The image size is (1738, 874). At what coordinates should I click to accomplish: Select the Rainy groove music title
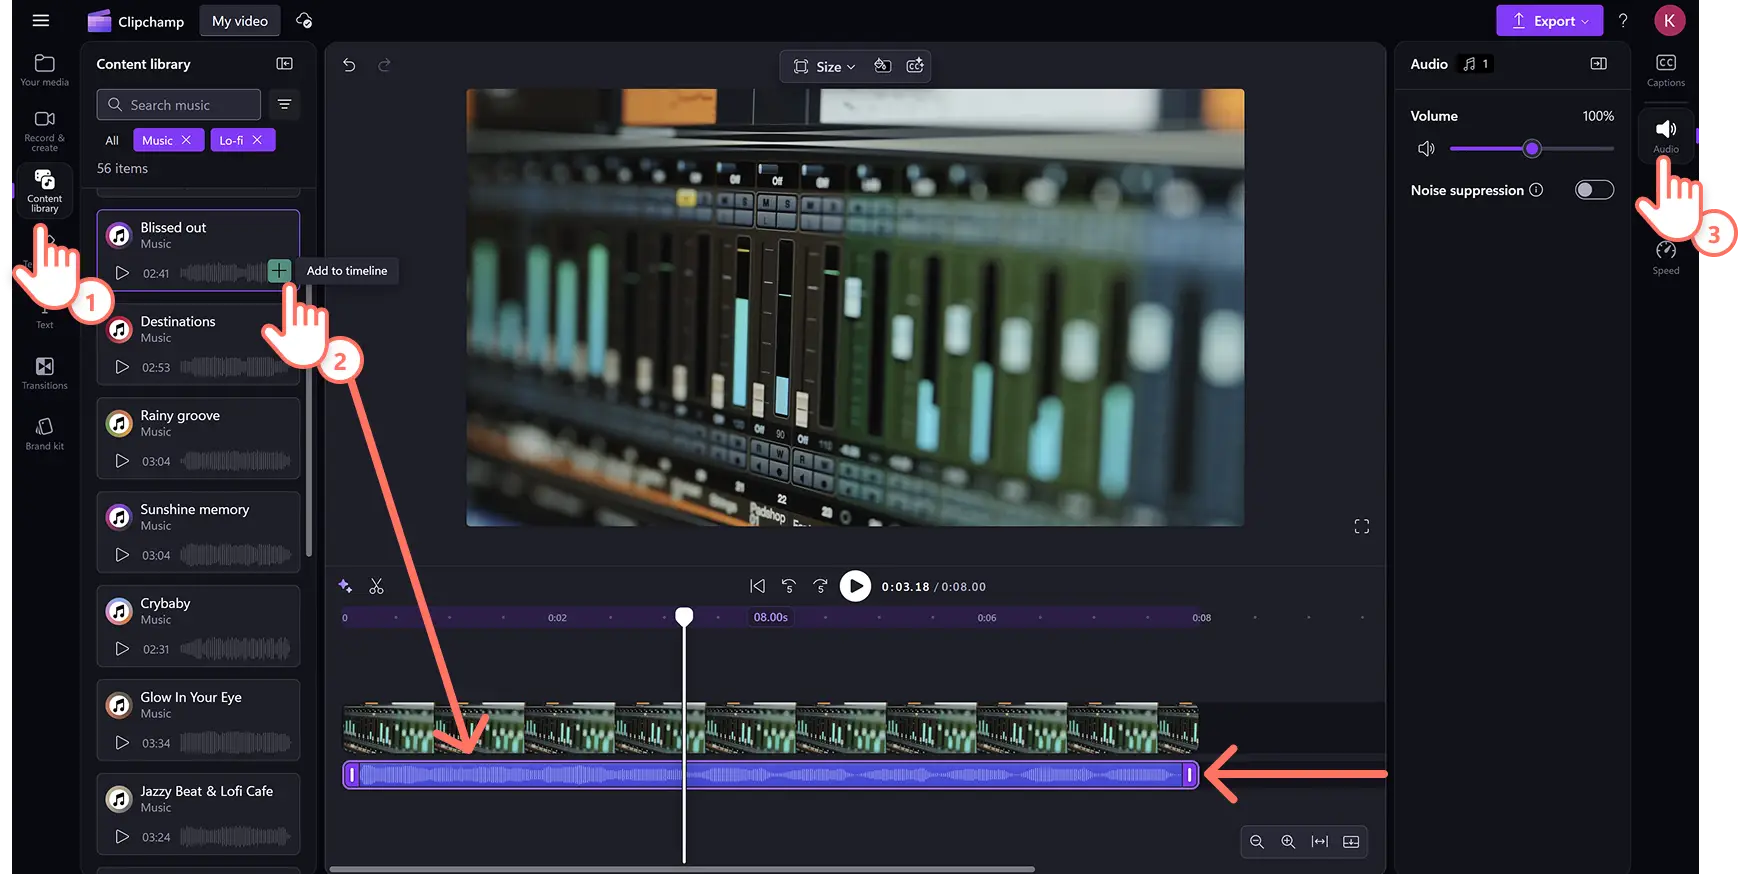[180, 415]
